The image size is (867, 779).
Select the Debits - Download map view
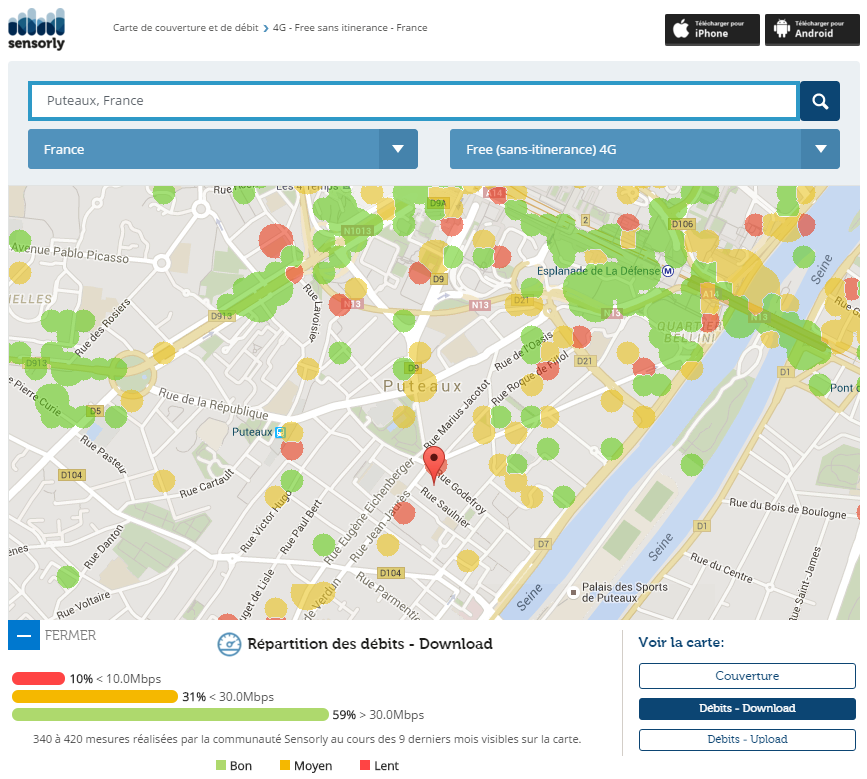[747, 708]
